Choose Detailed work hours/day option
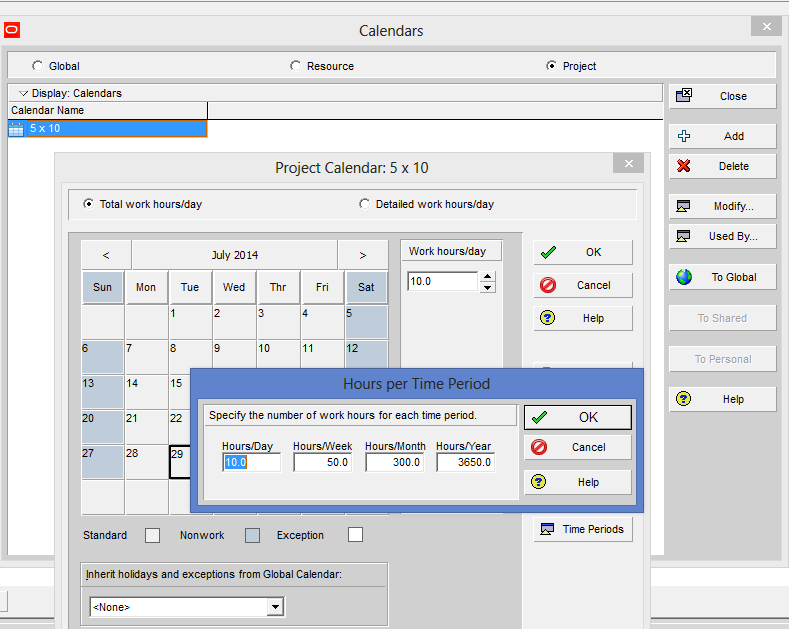 click(364, 204)
